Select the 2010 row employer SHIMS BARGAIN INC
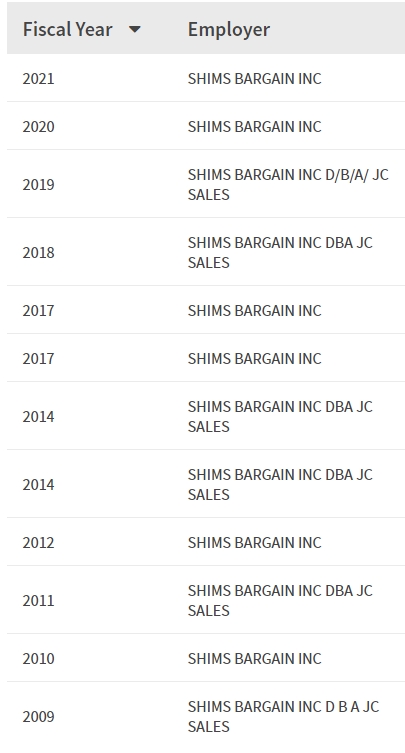Screen dimensions: 405x753 (255, 658)
